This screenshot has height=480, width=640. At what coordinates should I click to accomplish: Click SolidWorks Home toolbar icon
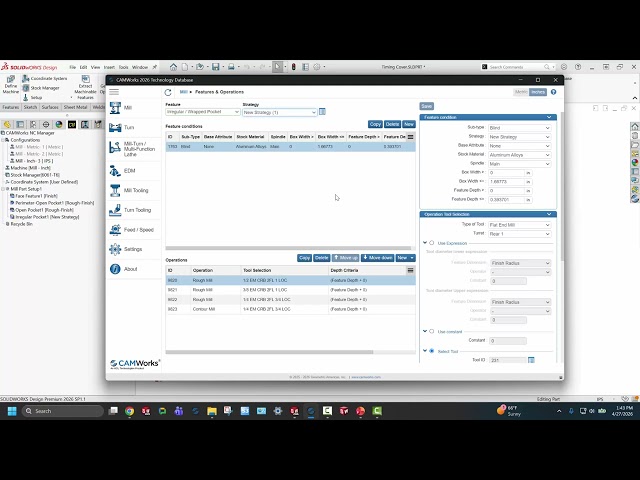[173, 67]
